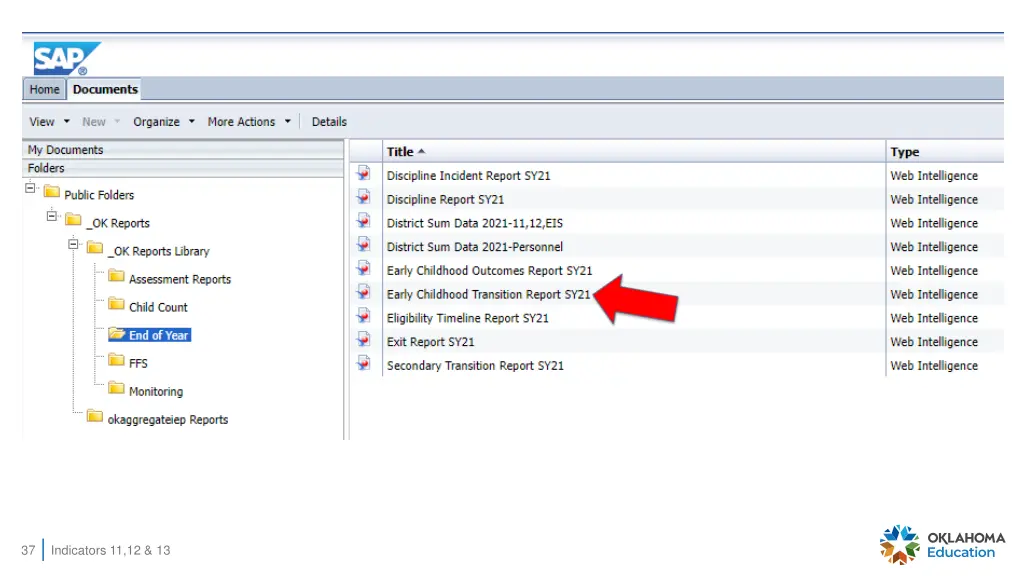This screenshot has height=576, width=1024.
Task: Open District Sum Data 2021-Personnel title
Action: tap(475, 247)
